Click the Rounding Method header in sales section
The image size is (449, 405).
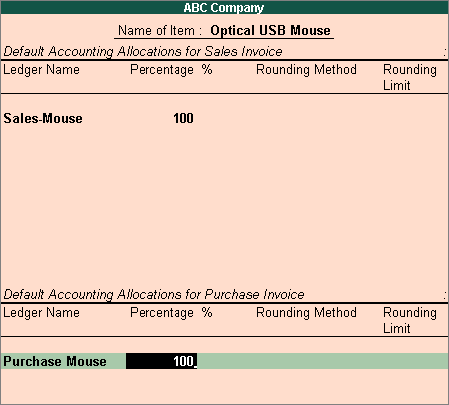(x=306, y=70)
